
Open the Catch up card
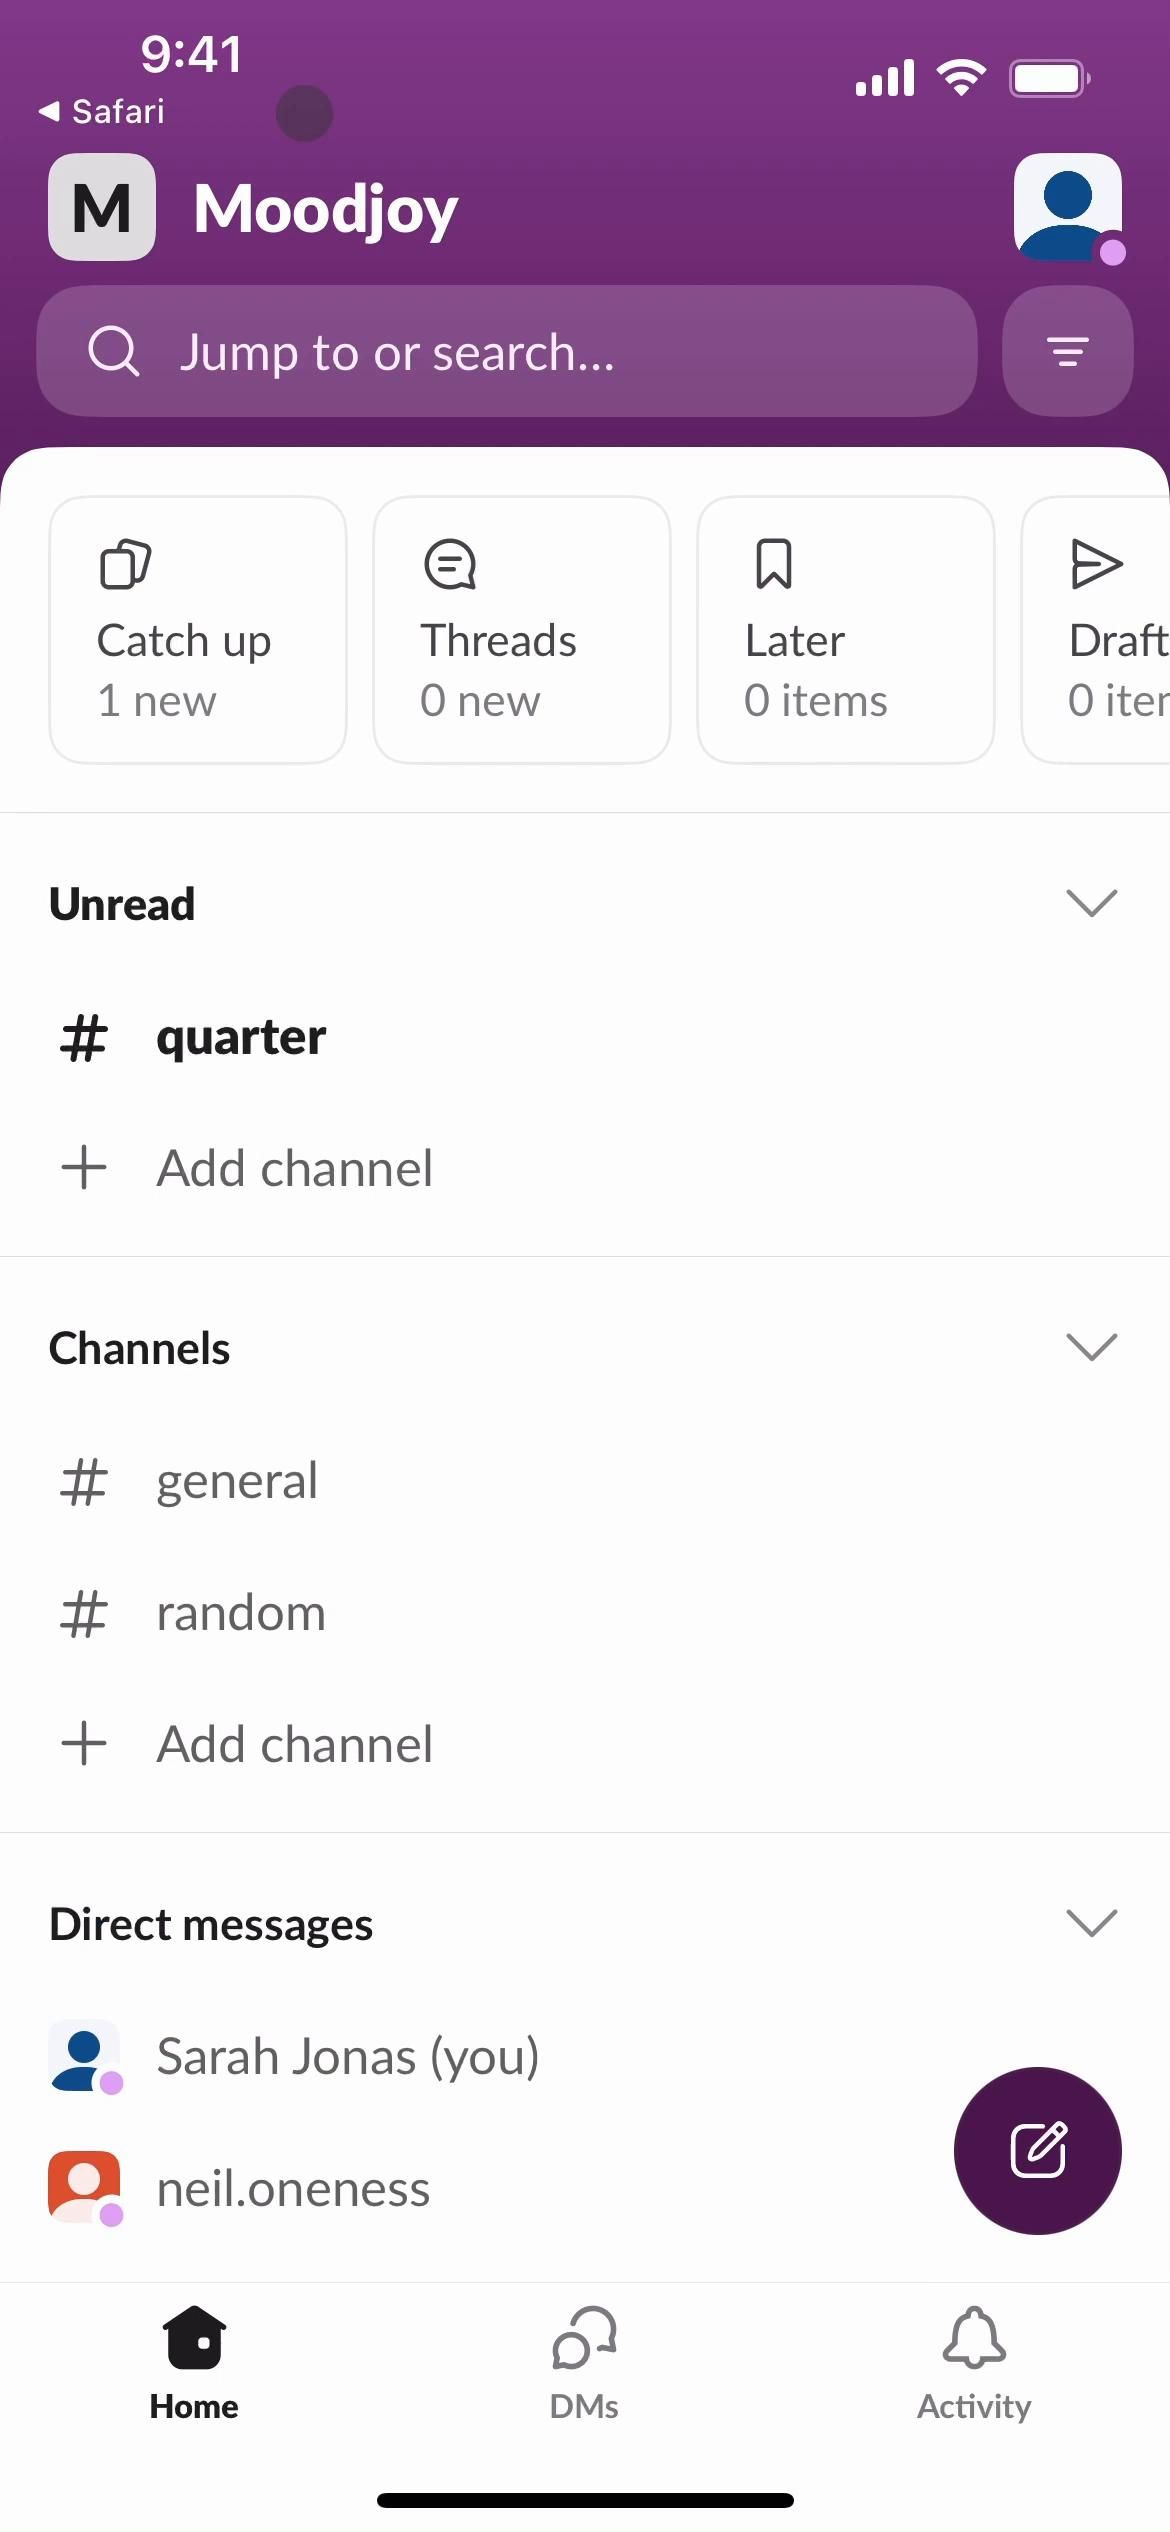point(198,630)
